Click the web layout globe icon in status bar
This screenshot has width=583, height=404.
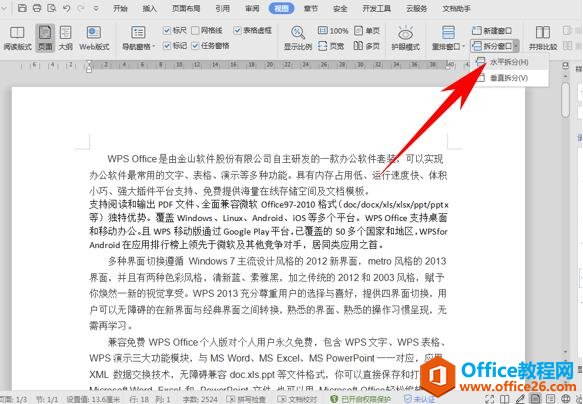(566, 400)
